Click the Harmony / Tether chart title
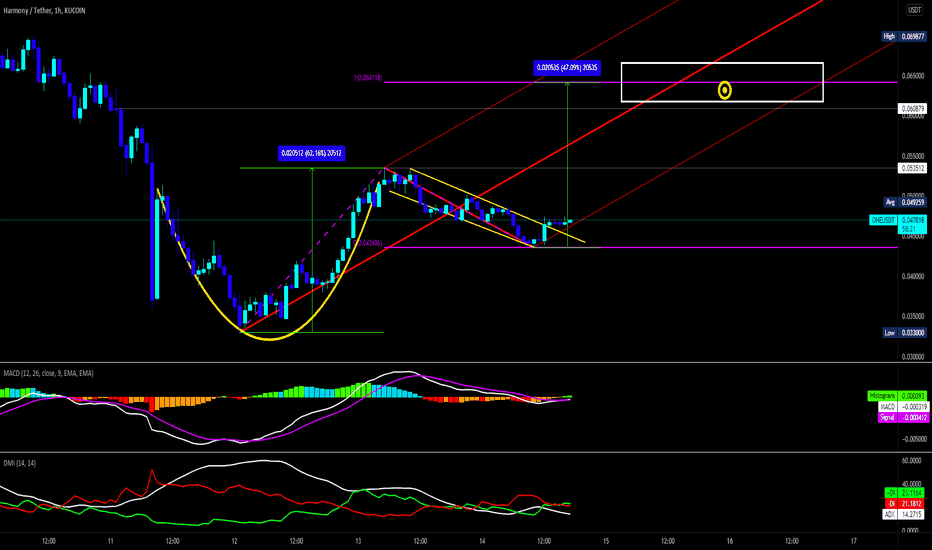This screenshot has width=932, height=550. 45,10
